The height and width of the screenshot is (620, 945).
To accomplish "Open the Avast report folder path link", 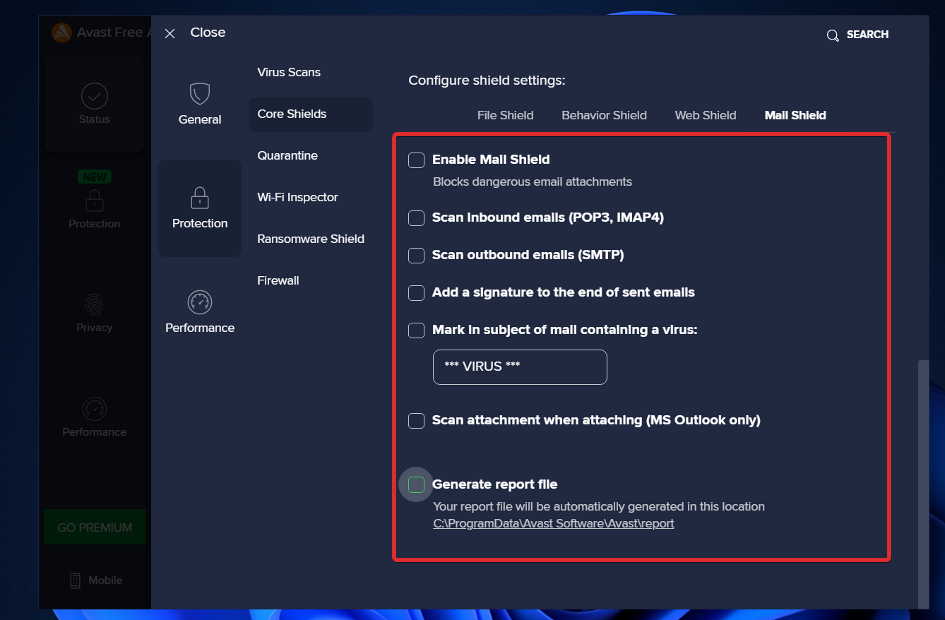I will pos(553,524).
